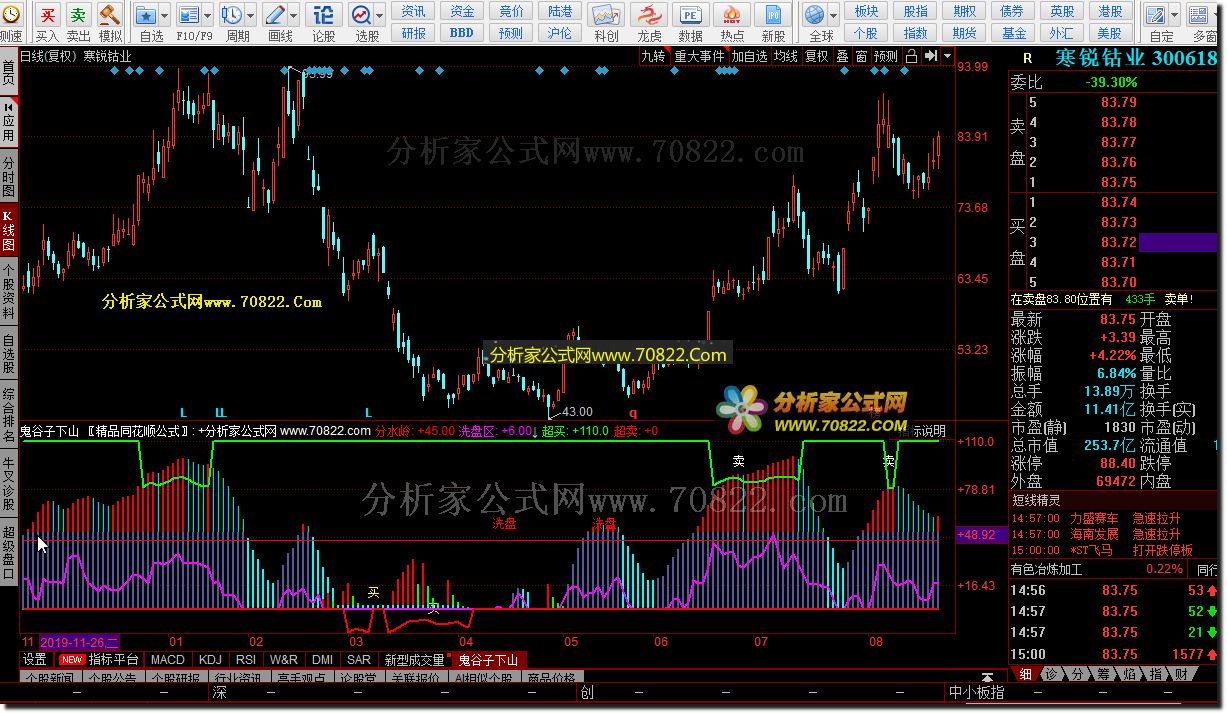
Task: Switch to the MACD indicator tab
Action: pyautogui.click(x=168, y=660)
